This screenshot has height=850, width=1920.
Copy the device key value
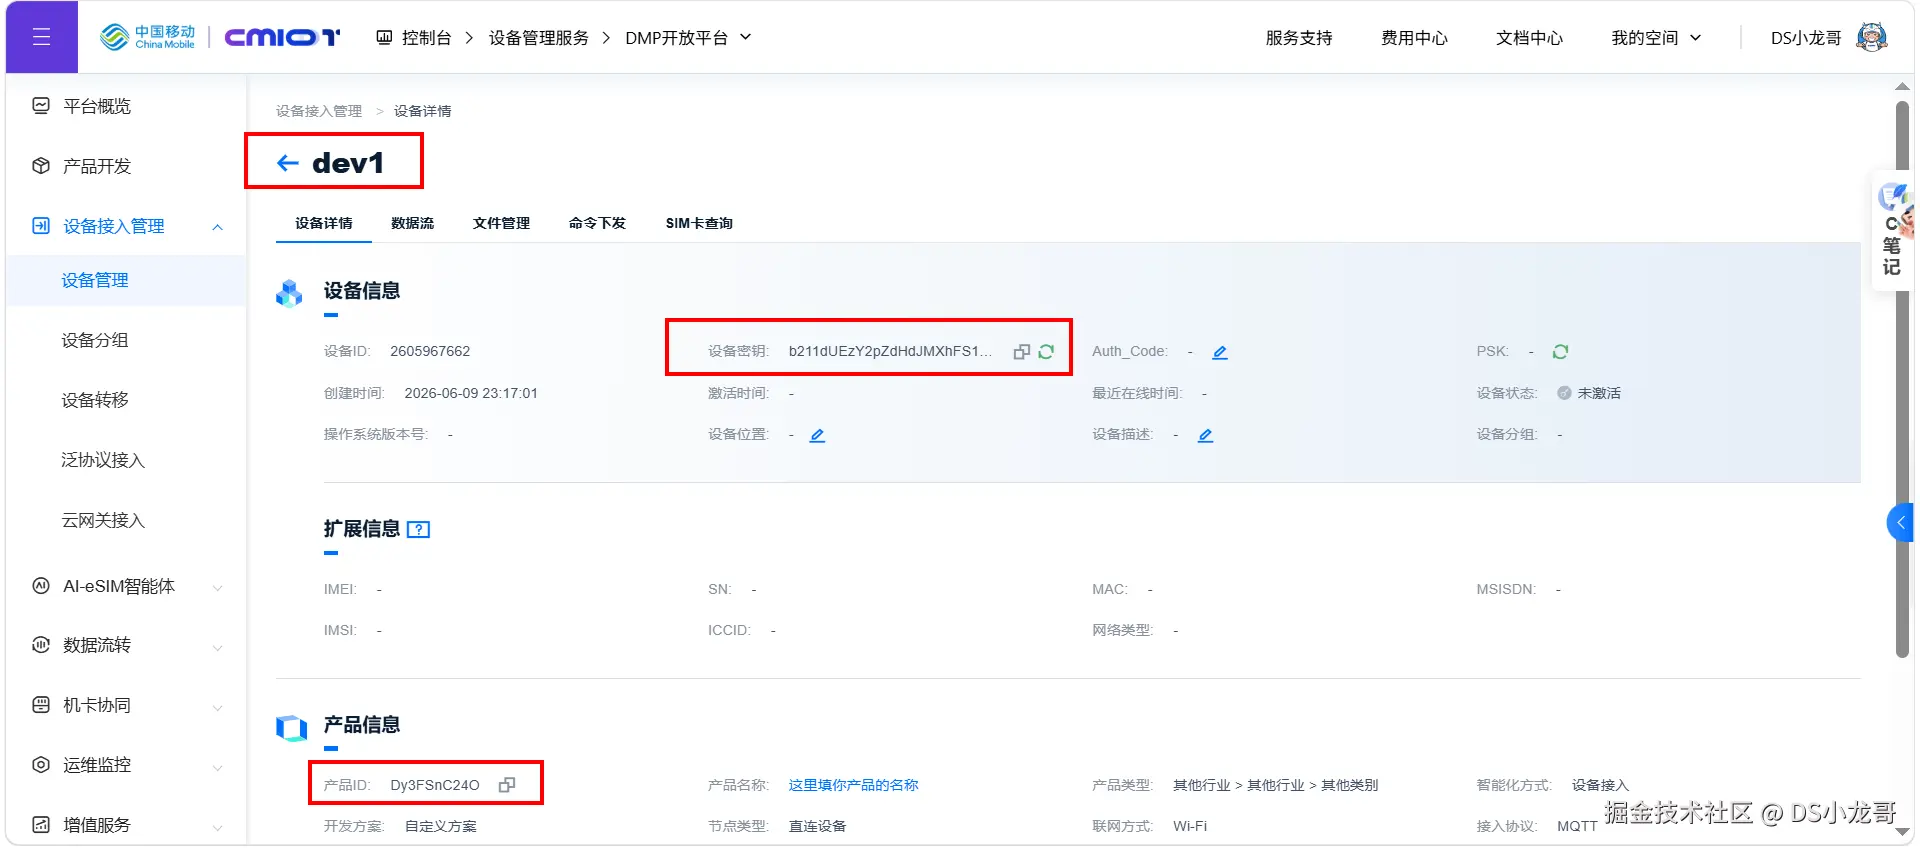pos(1021,352)
